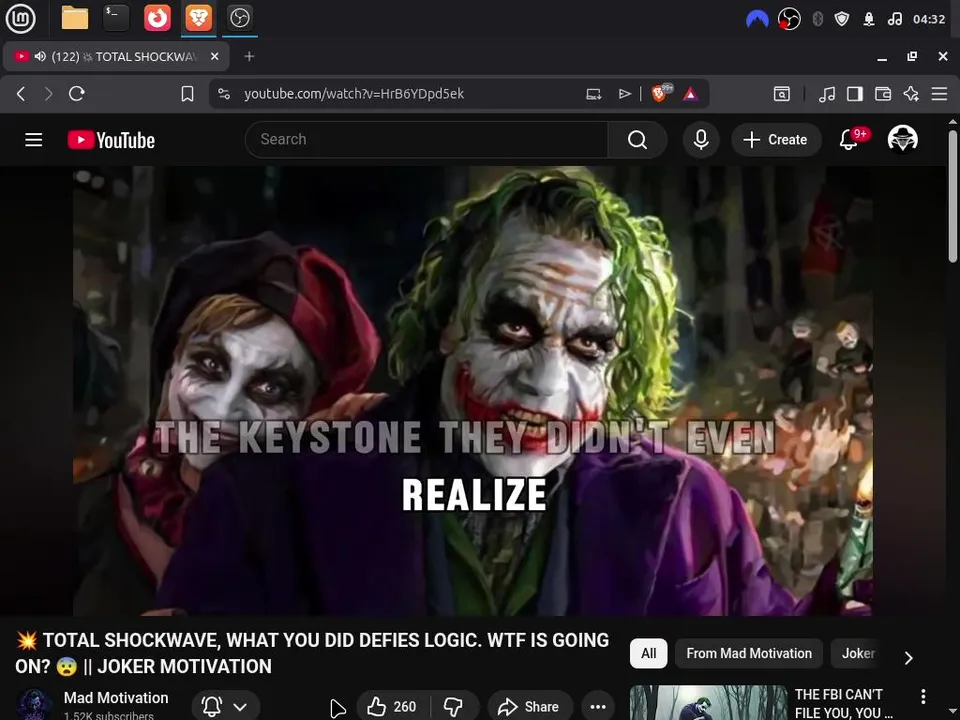Click the Joker video player to pause
Viewport: 960px width, 720px height.
(473, 391)
